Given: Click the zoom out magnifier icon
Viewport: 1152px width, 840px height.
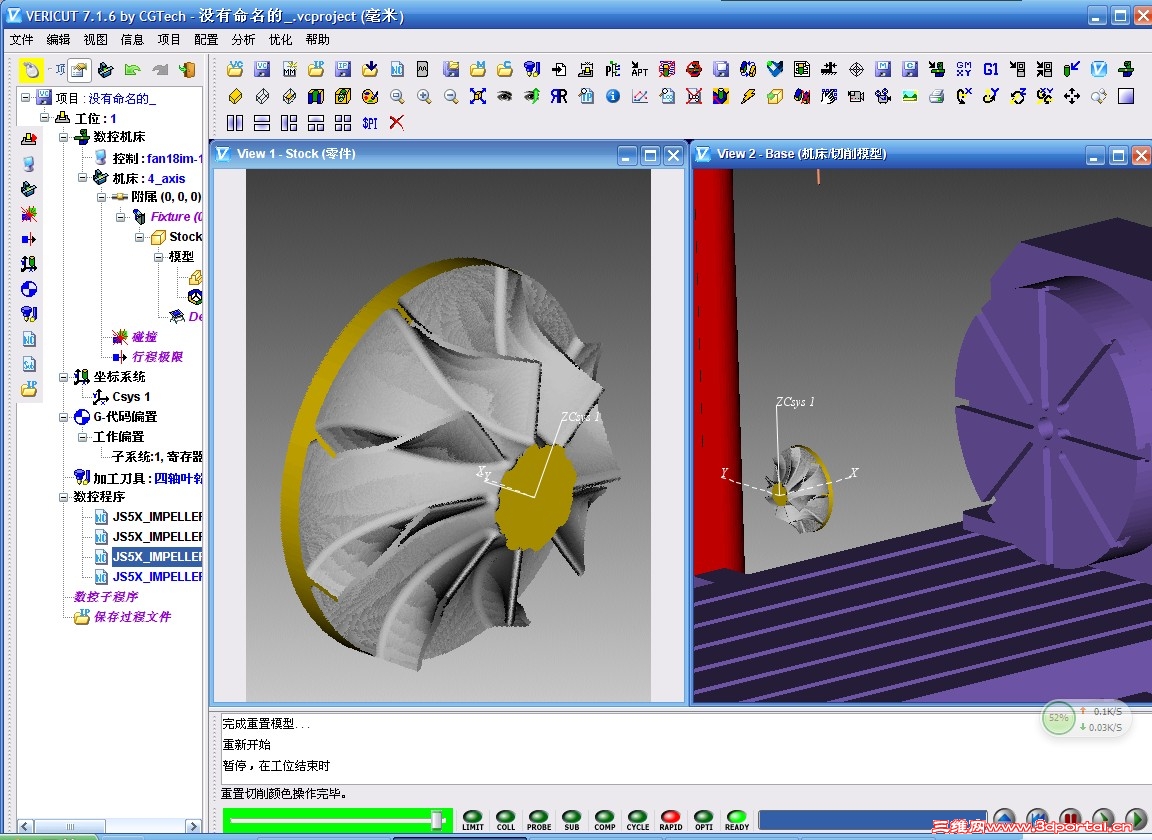Looking at the screenshot, I should 451,96.
